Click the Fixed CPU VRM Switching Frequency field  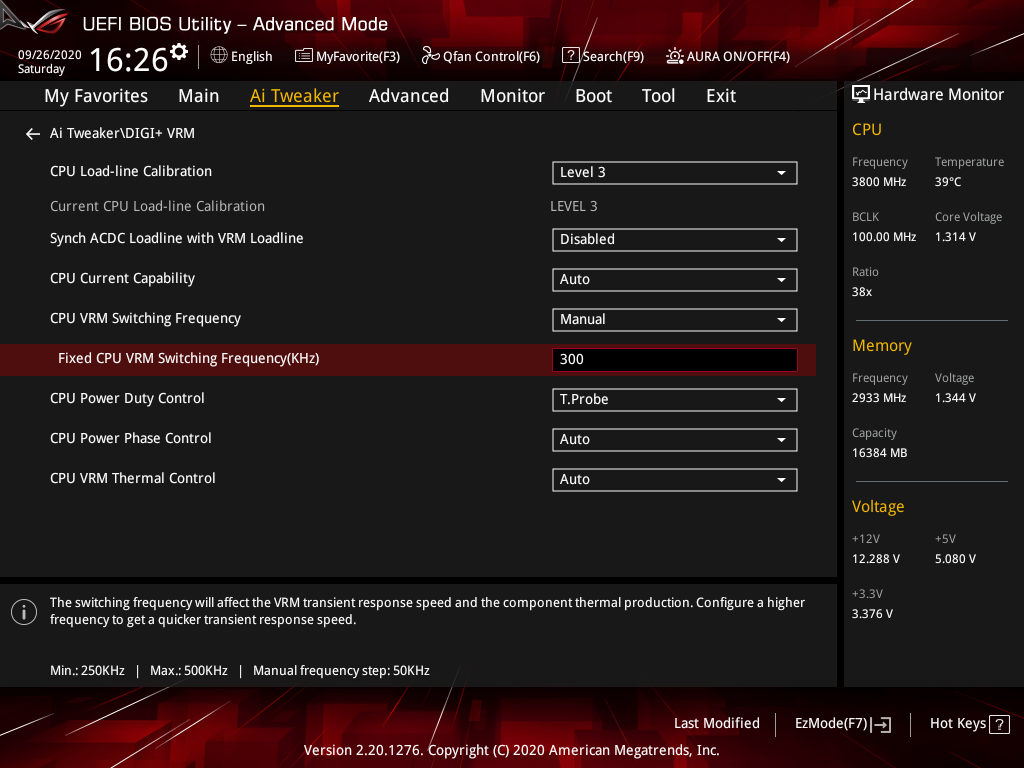675,359
